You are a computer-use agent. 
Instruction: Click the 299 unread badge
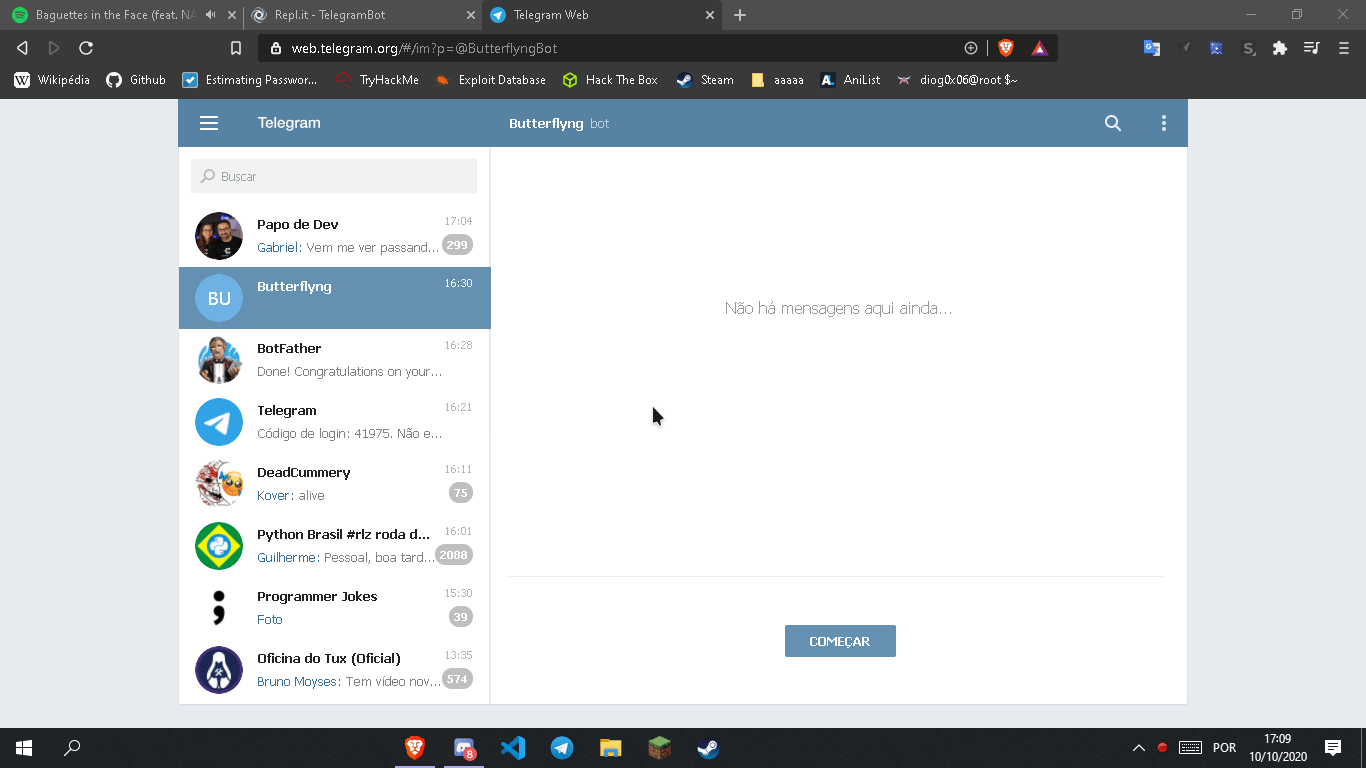pos(457,245)
